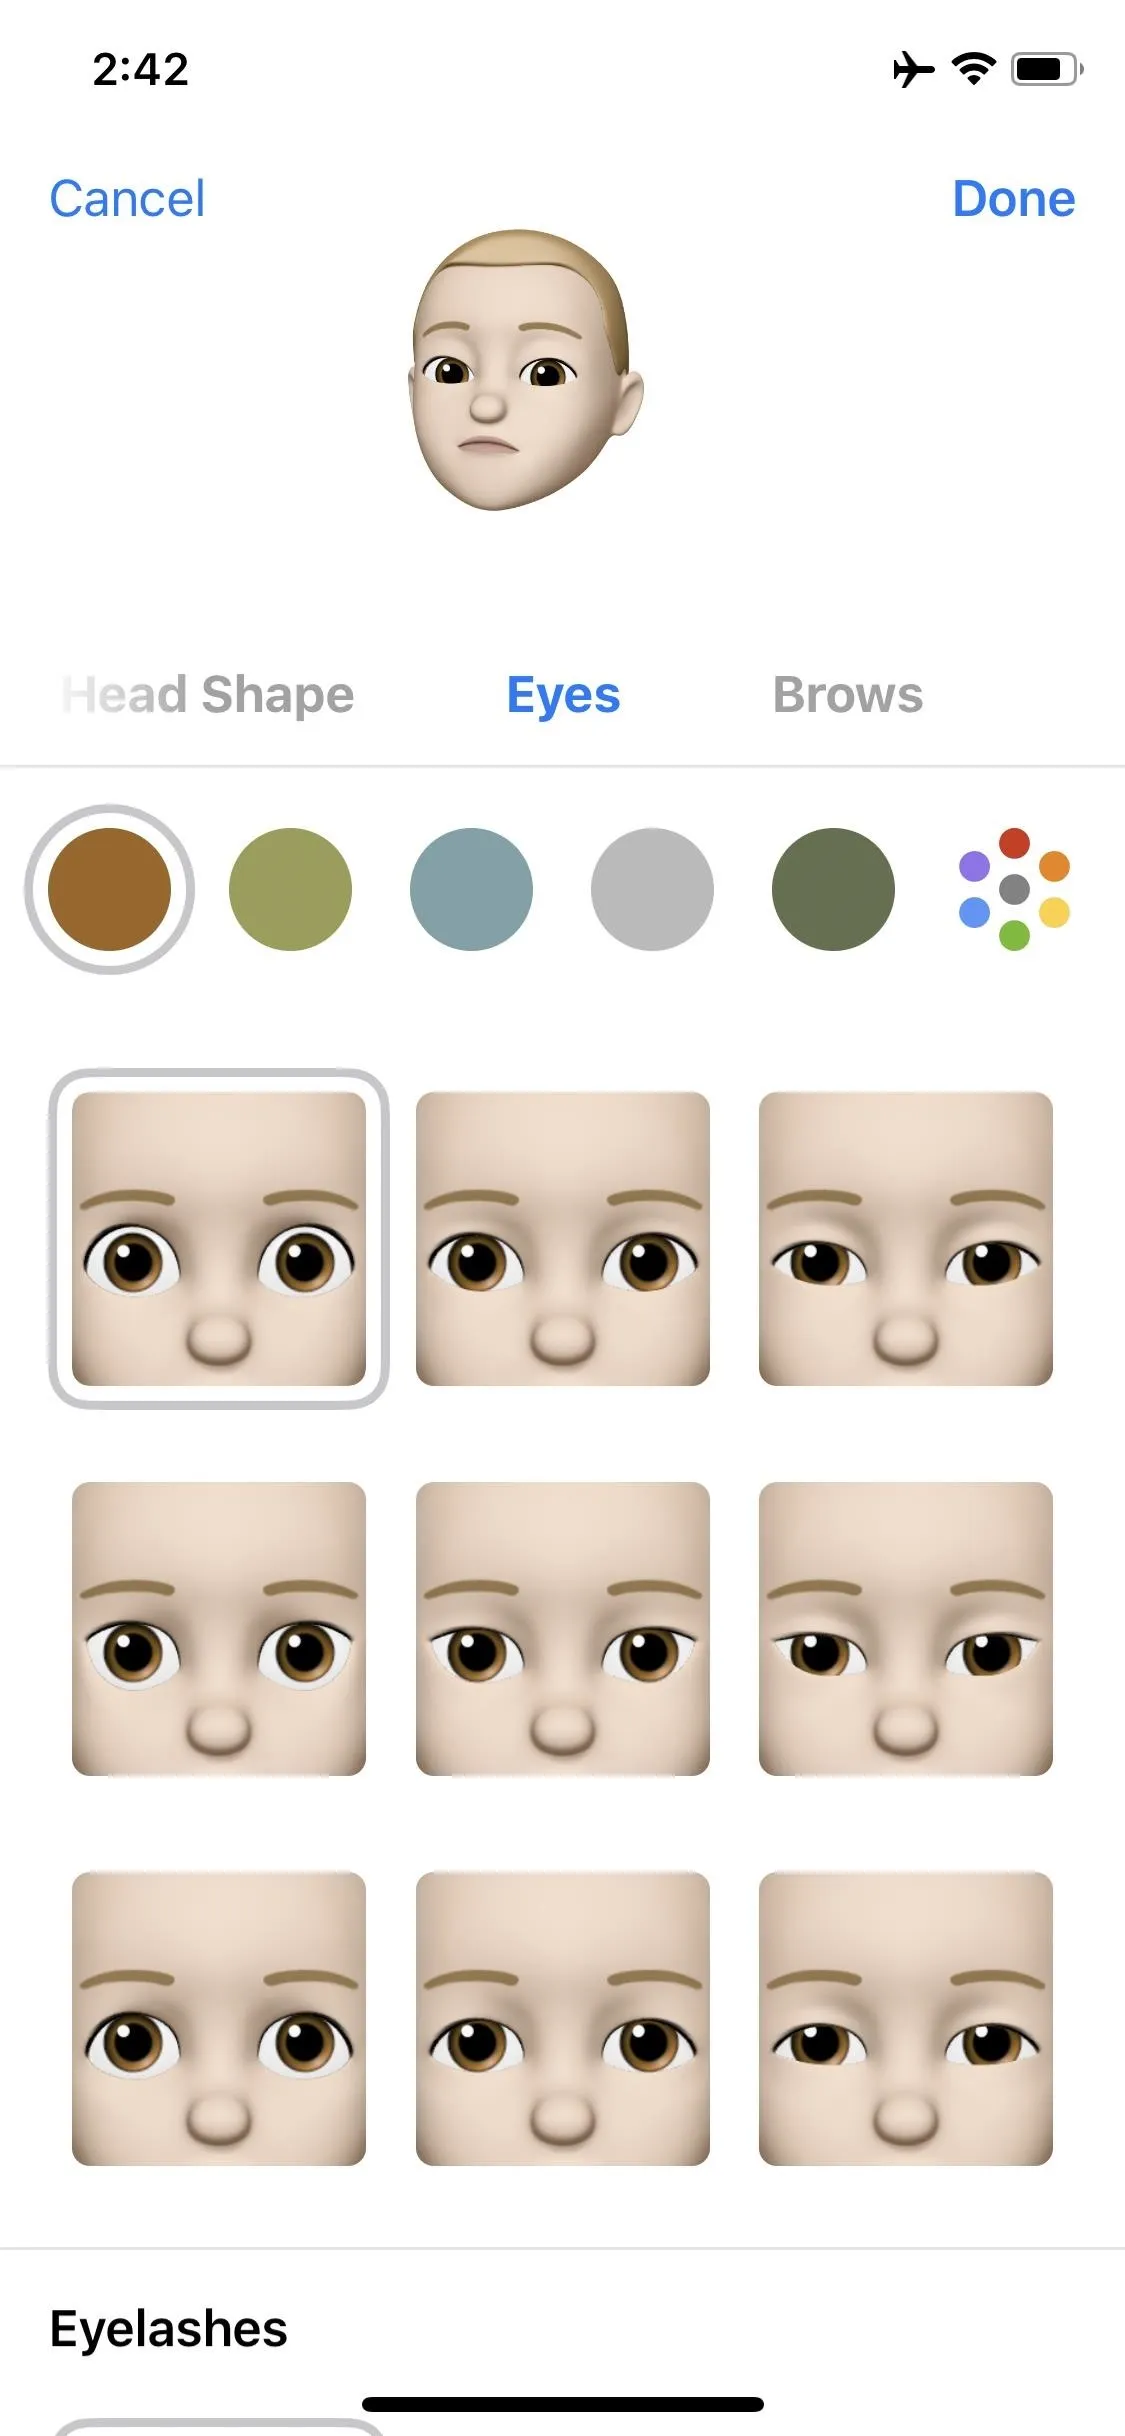The width and height of the screenshot is (1125, 2436).
Task: Choose the bottom-row middle eye shape
Action: [x=563, y=2019]
